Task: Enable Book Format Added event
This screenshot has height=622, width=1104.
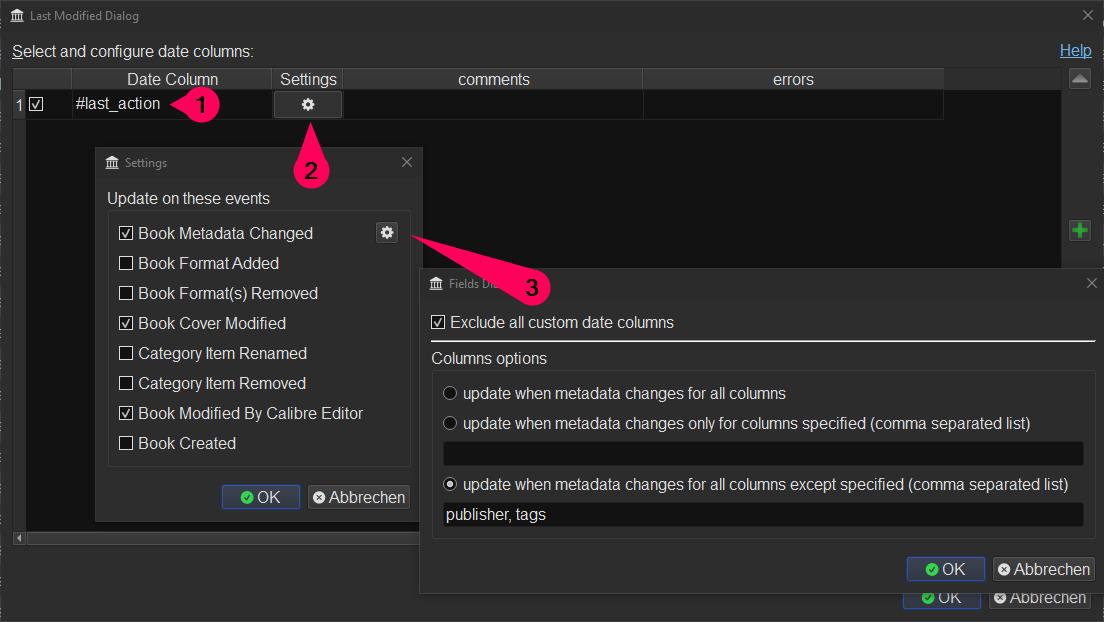Action: click(x=126, y=264)
